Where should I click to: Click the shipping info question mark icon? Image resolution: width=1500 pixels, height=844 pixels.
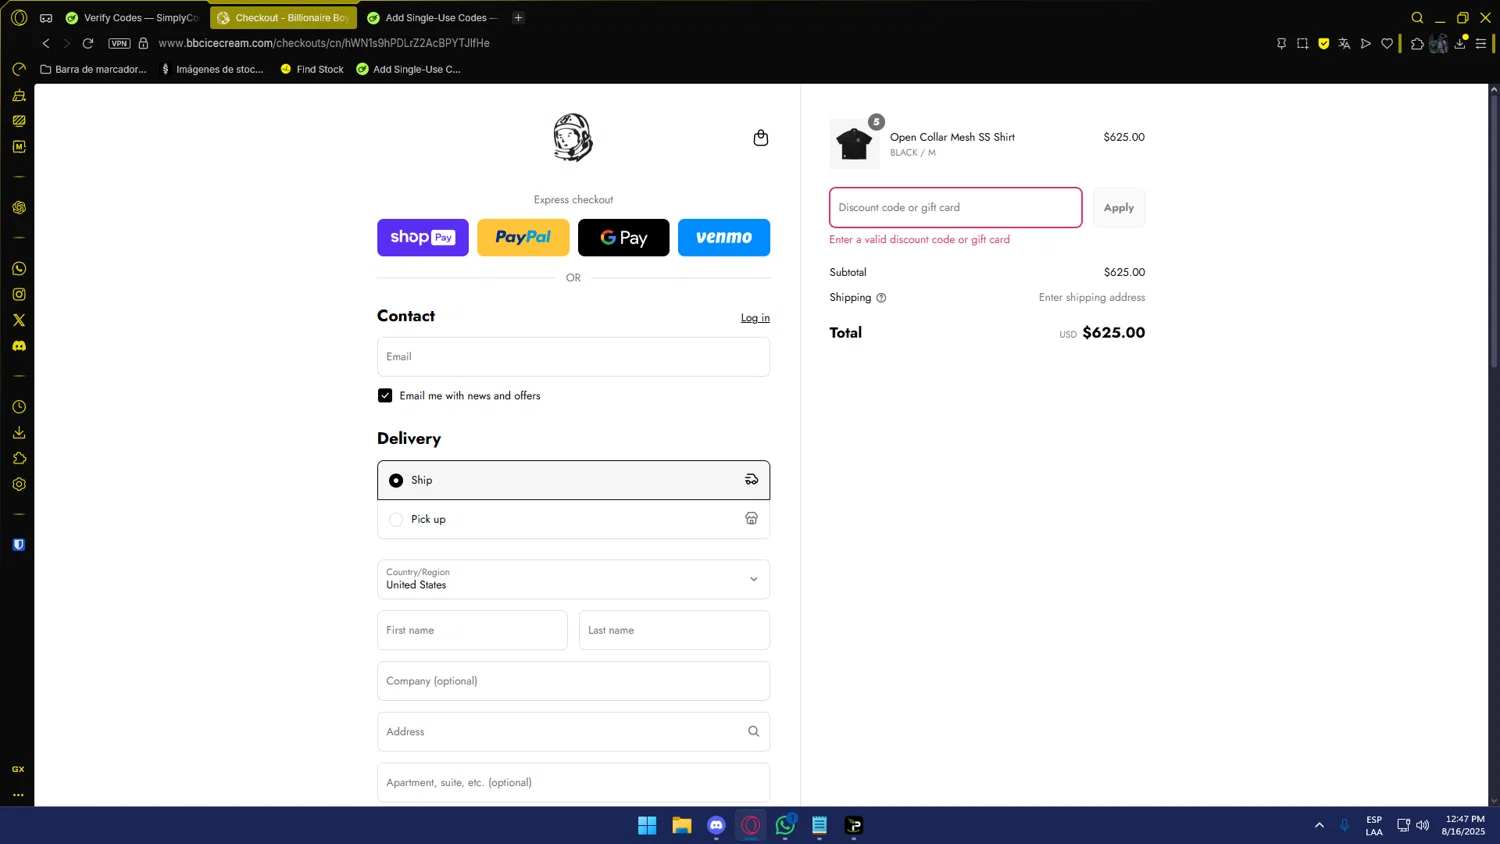(881, 298)
